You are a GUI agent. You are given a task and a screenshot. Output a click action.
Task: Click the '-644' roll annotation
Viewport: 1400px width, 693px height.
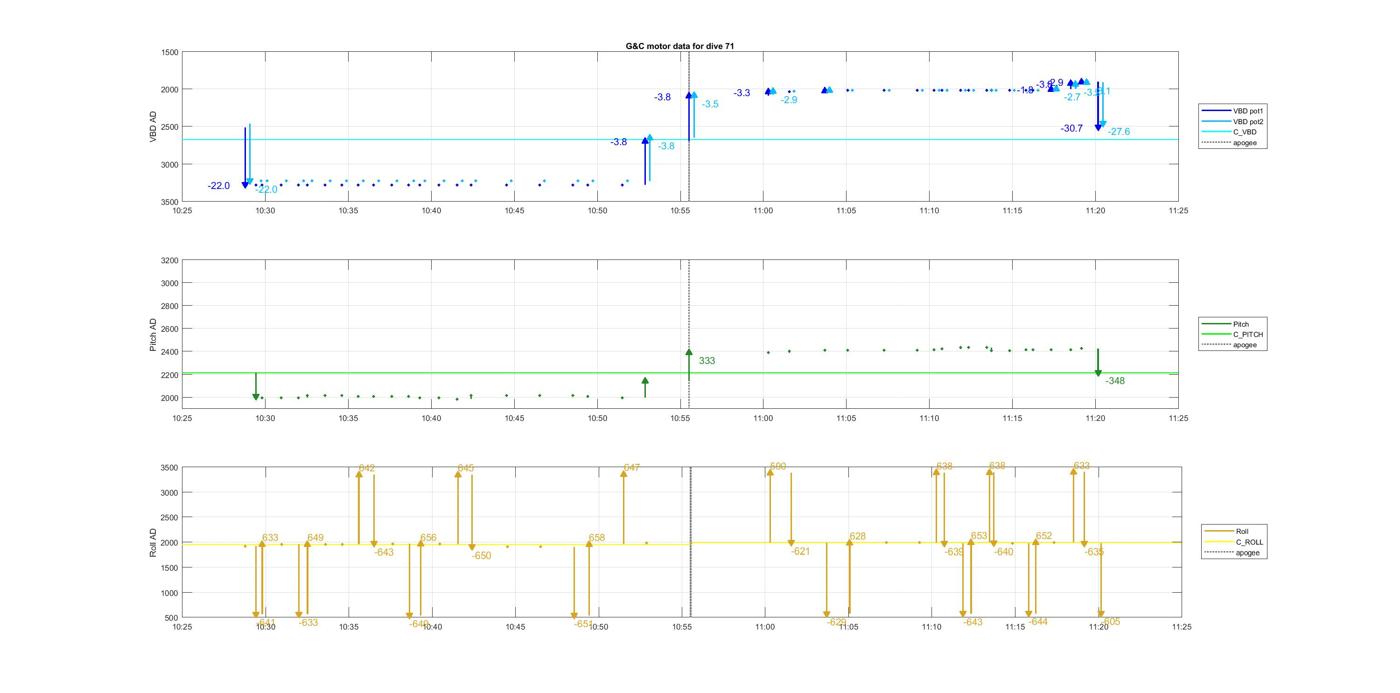[1038, 622]
